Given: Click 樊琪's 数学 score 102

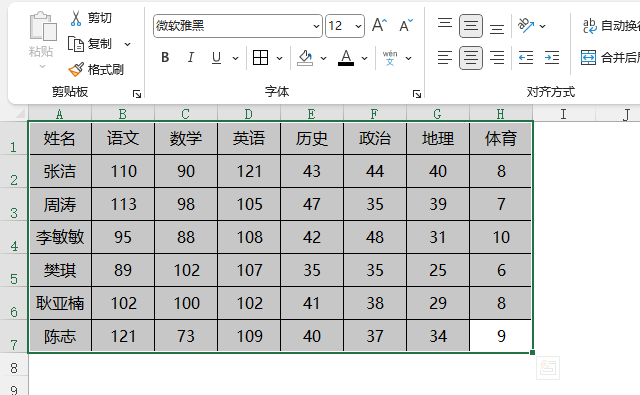Looking at the screenshot, I should (186, 271).
